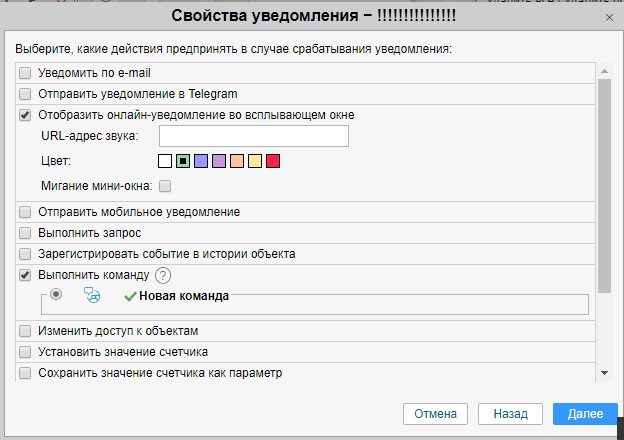Close the notification properties dialog
Viewport: 624px width, 440px height.
click(609, 17)
